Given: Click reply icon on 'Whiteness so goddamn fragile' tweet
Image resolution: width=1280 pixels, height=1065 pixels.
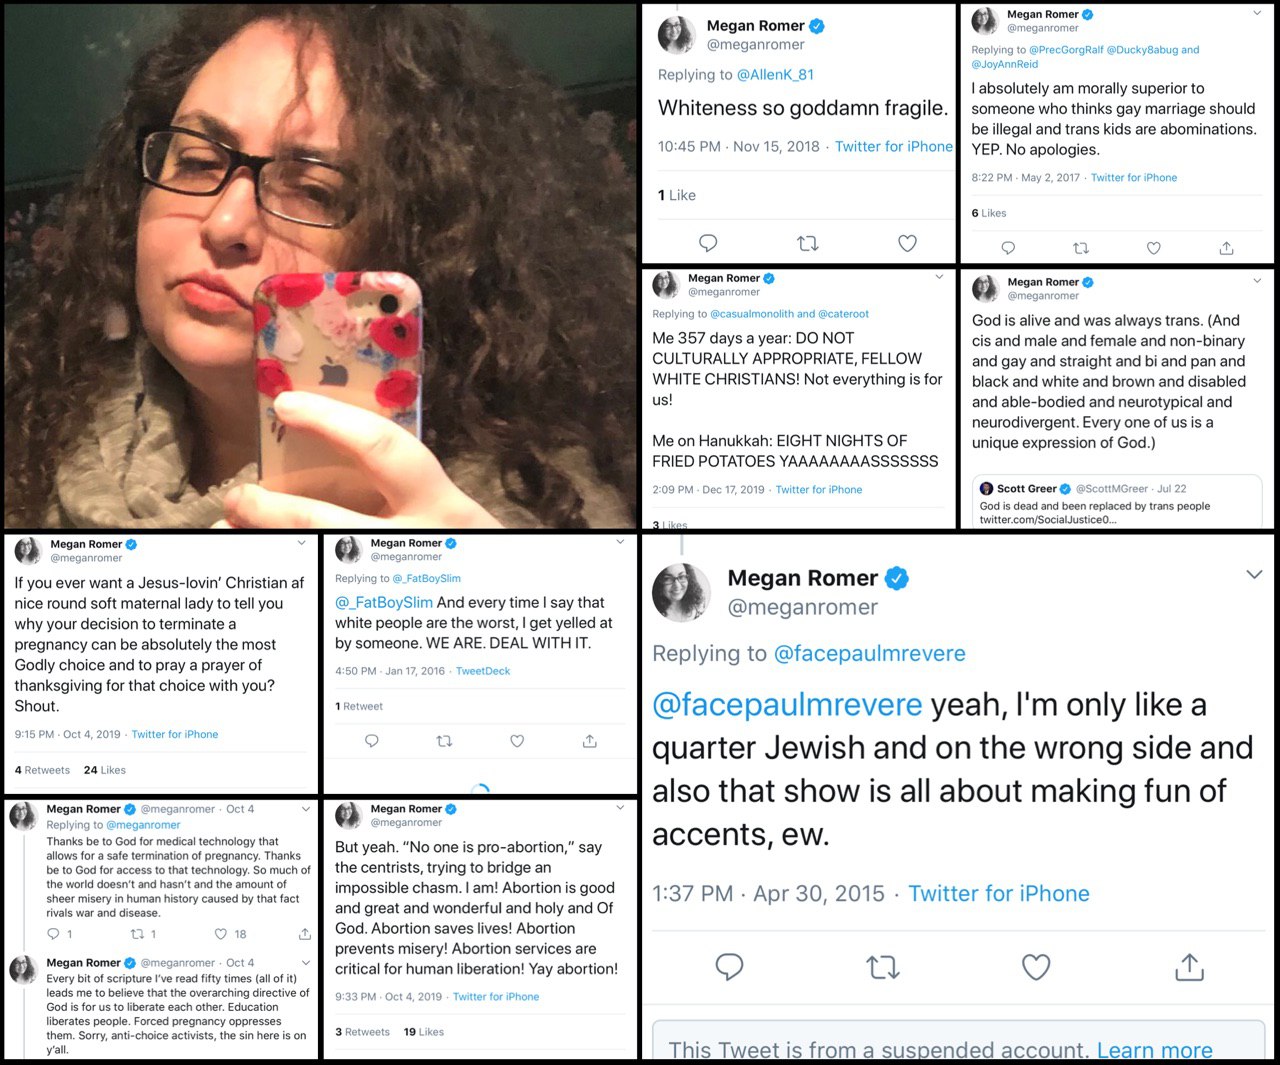Looking at the screenshot, I should click(708, 243).
